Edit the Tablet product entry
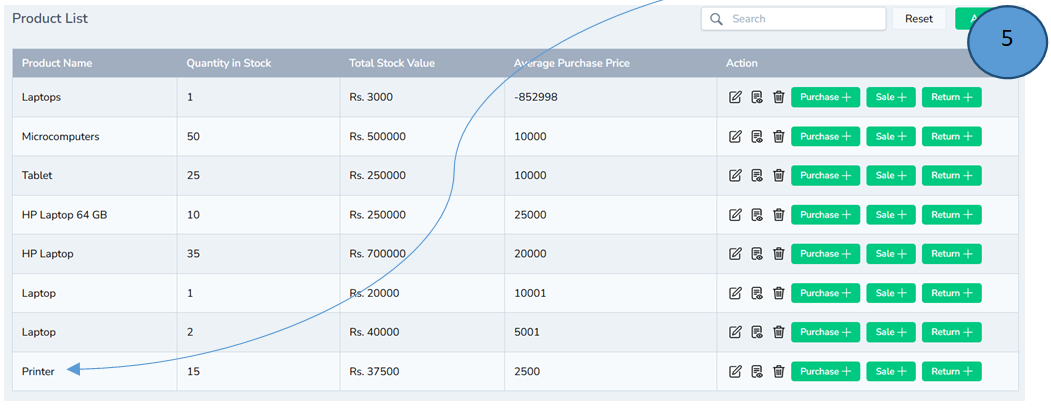 coord(735,175)
